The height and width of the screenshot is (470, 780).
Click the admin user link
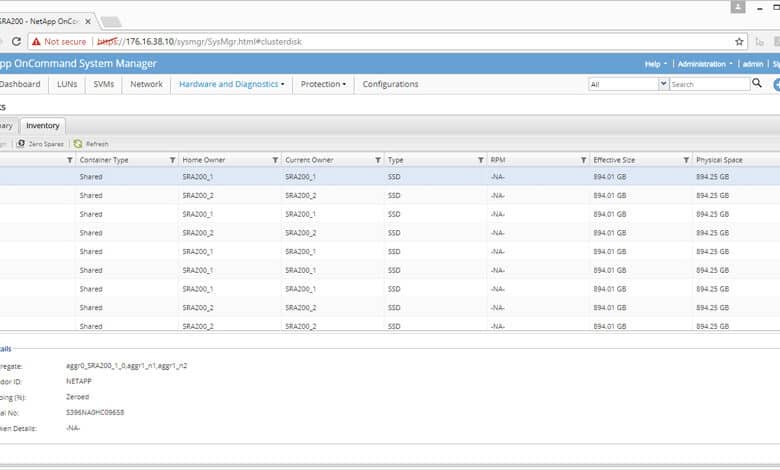[753, 64]
